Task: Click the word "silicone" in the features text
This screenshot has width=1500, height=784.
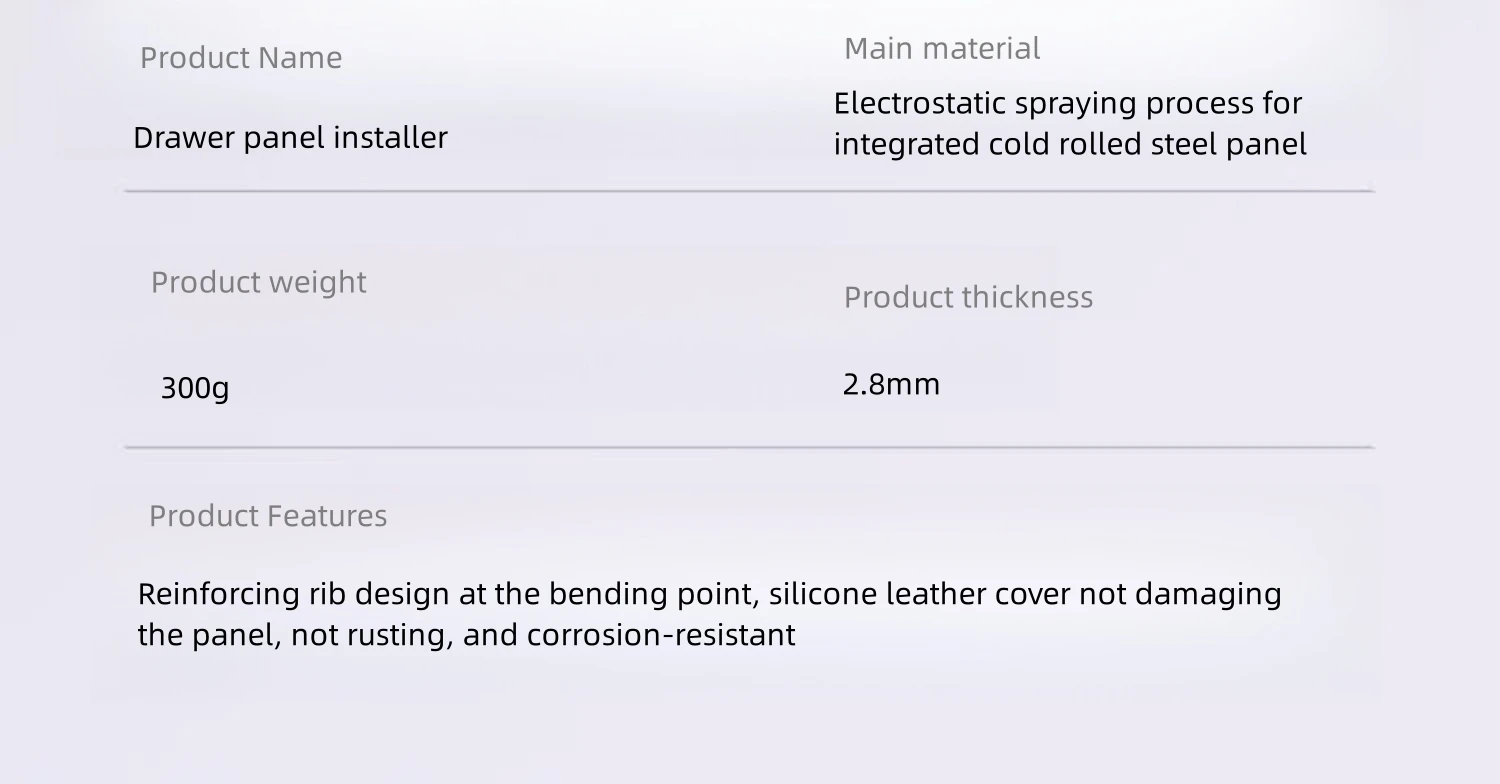Action: click(x=809, y=594)
